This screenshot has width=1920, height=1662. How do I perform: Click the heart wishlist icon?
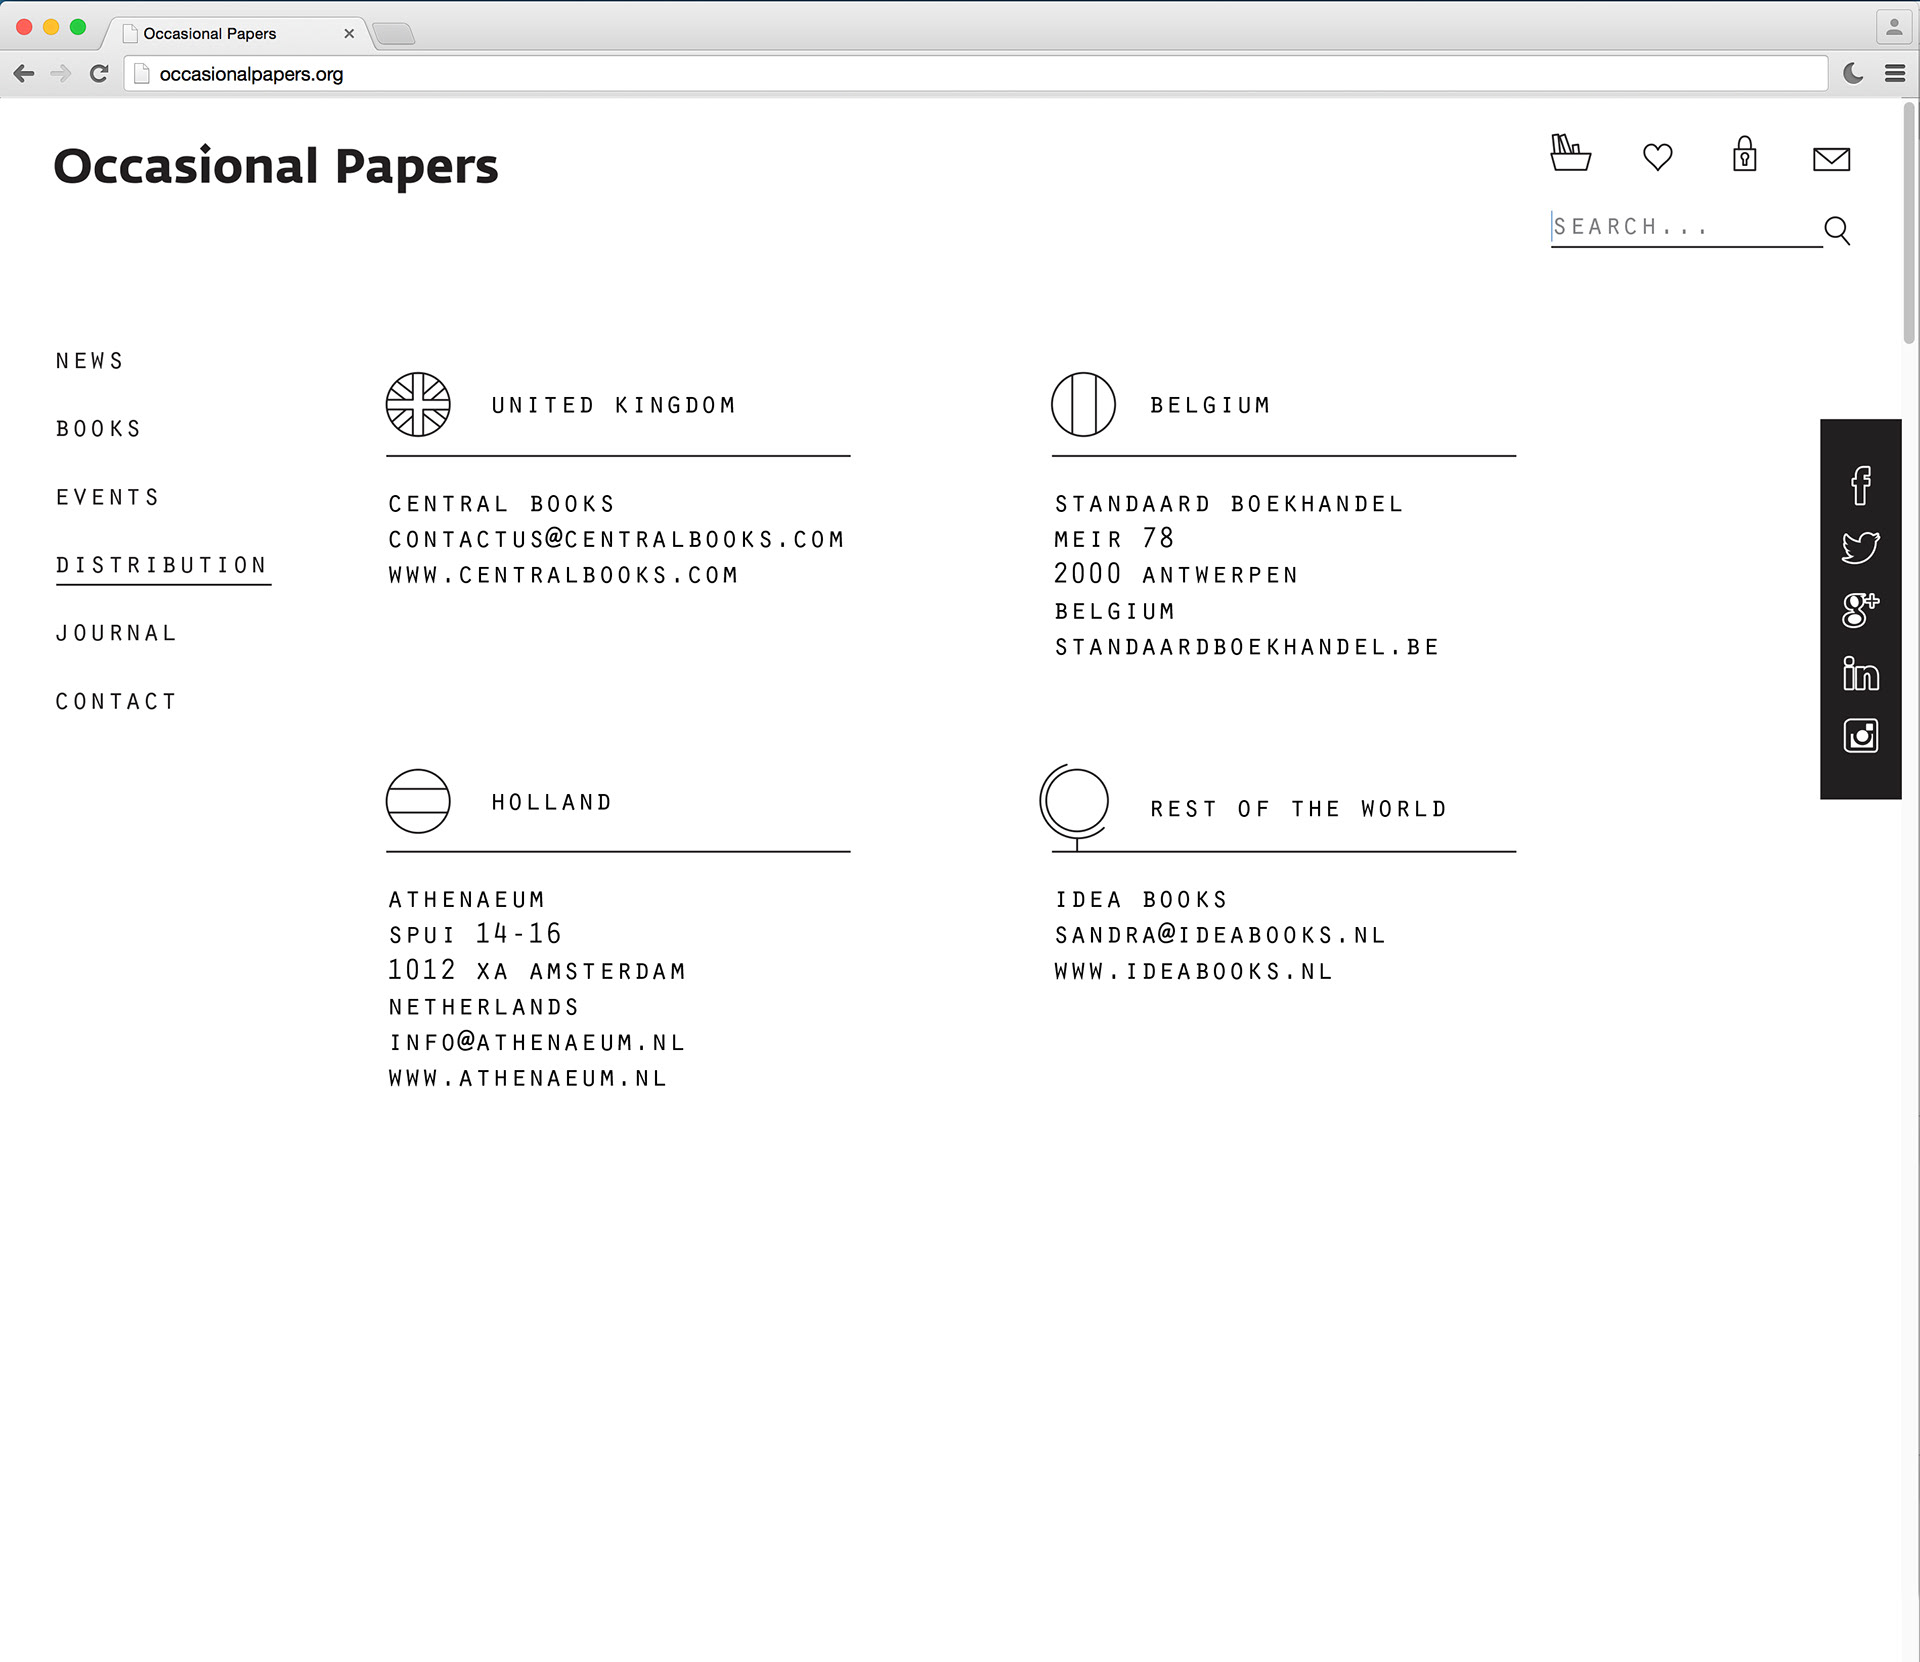(1657, 157)
